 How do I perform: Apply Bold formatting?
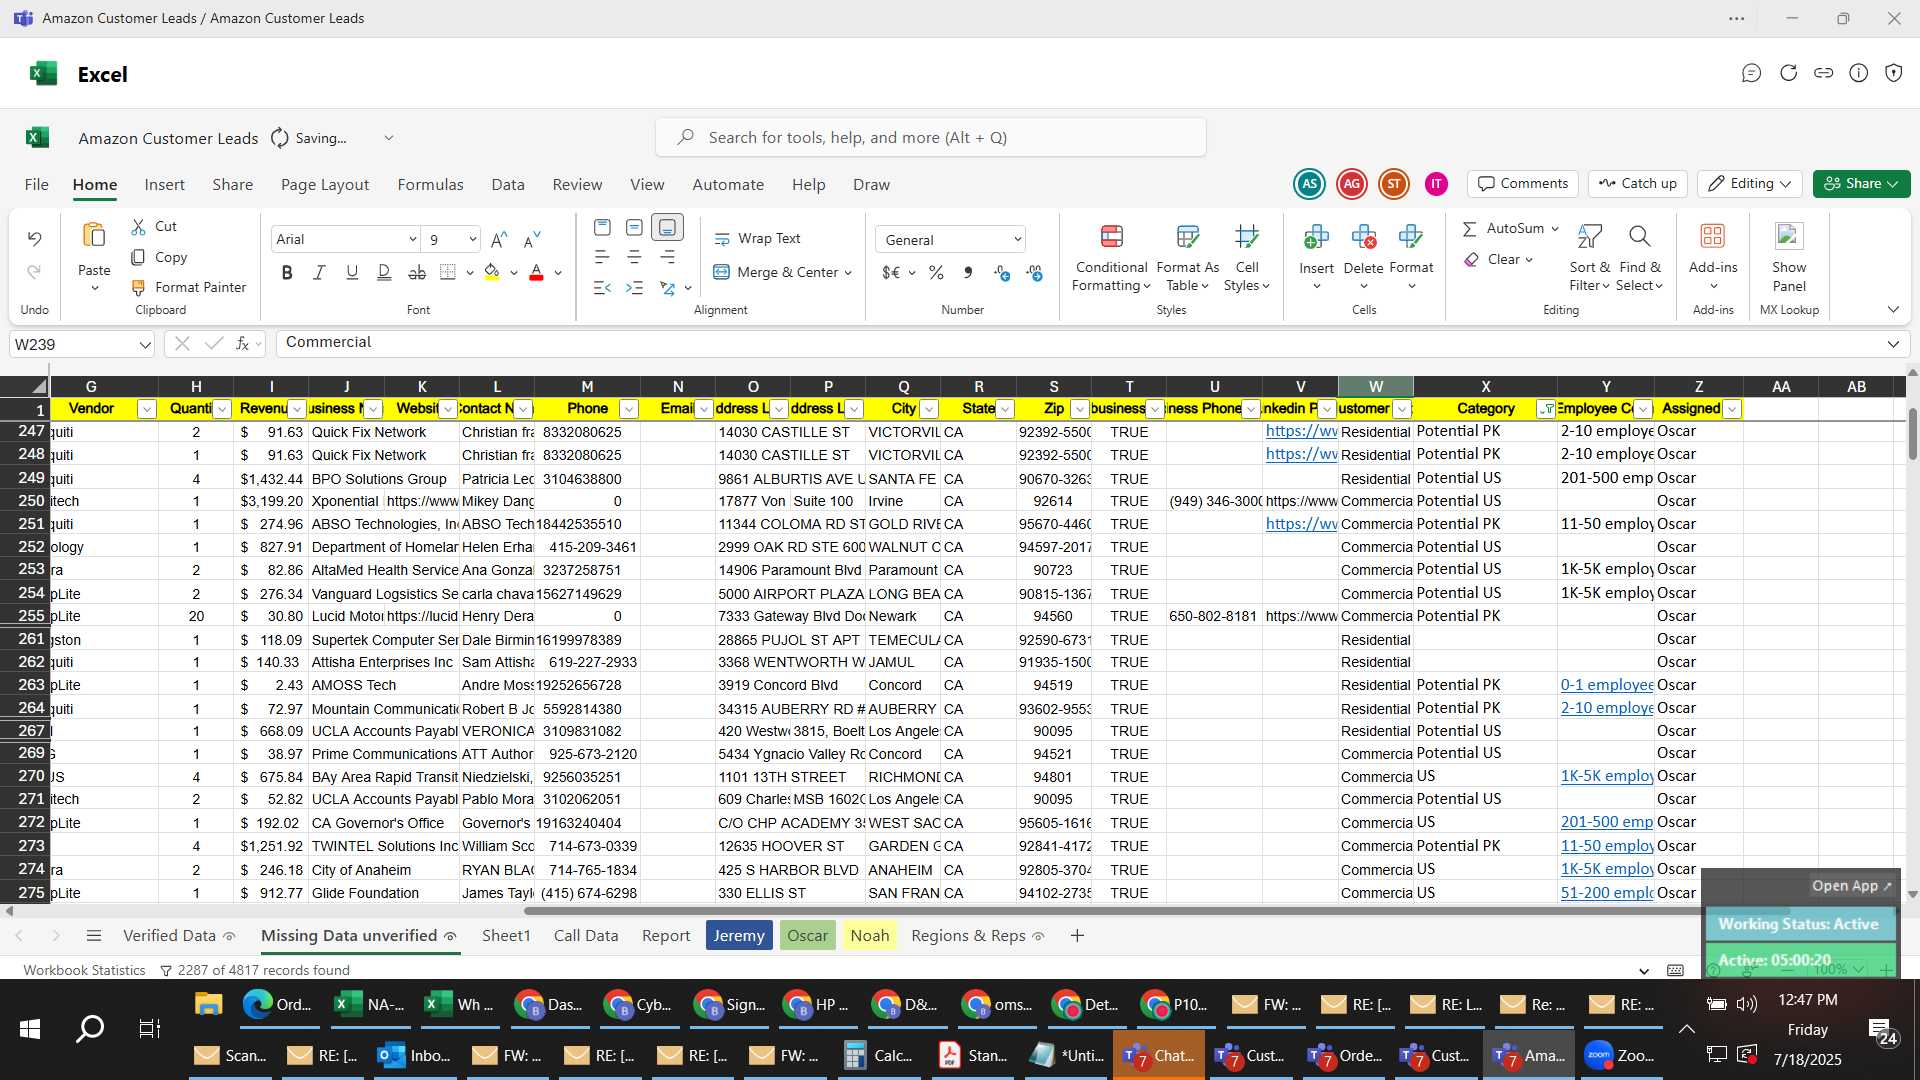click(287, 273)
